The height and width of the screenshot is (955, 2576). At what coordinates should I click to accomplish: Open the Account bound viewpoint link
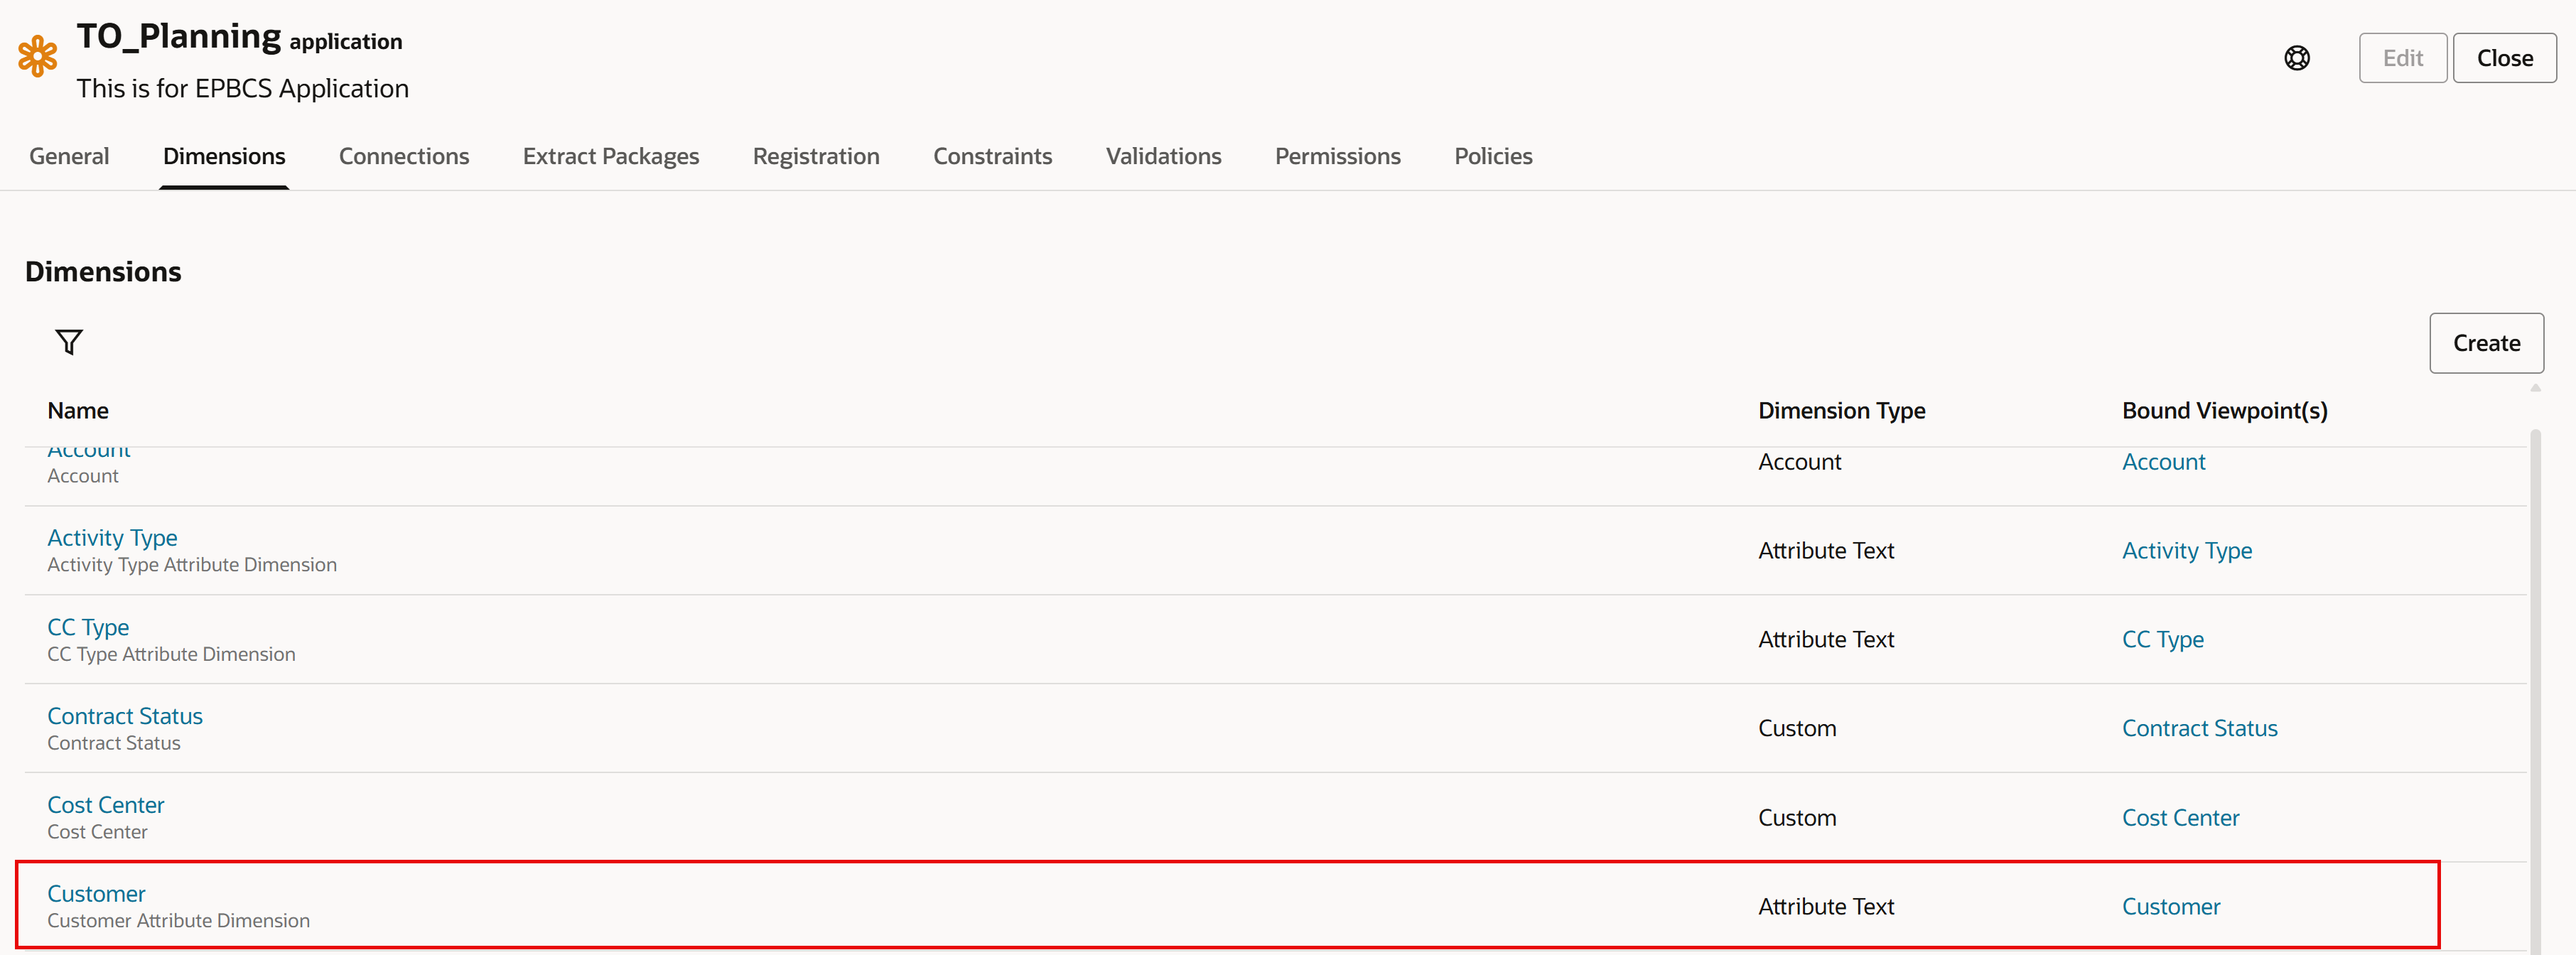2163,462
